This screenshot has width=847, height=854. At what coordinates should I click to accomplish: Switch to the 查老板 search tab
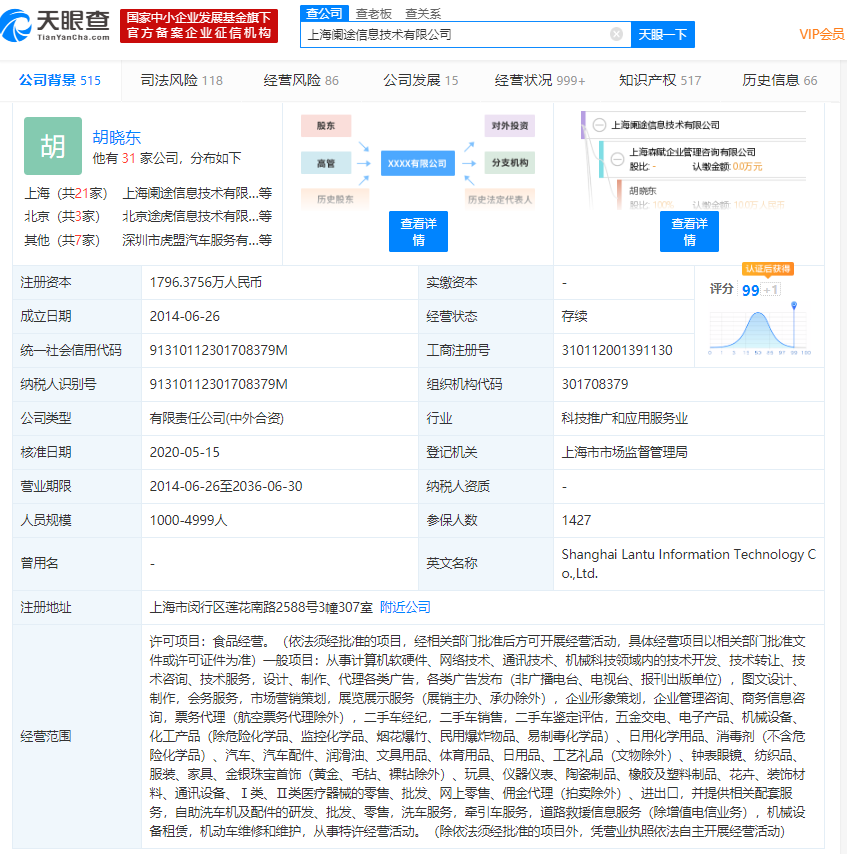[373, 13]
